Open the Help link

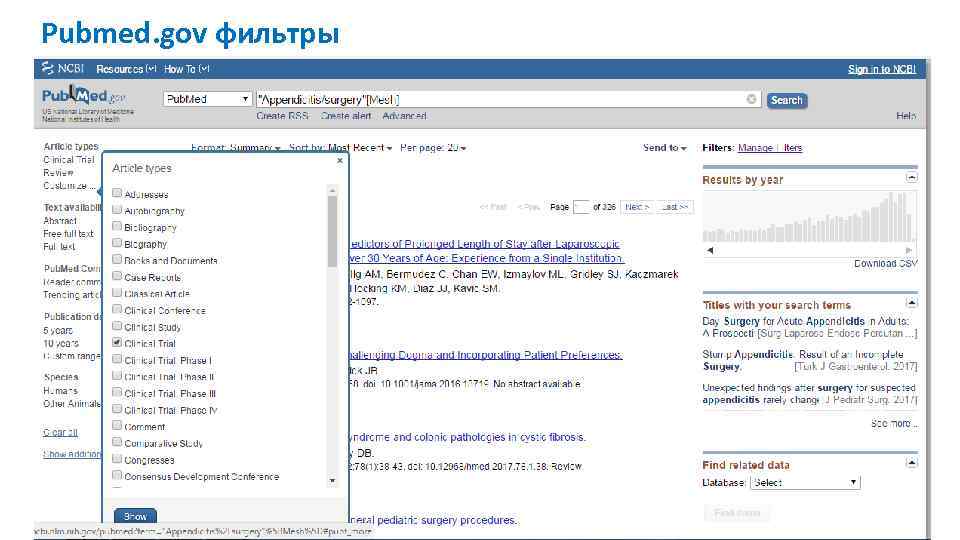pyautogui.click(x=906, y=116)
